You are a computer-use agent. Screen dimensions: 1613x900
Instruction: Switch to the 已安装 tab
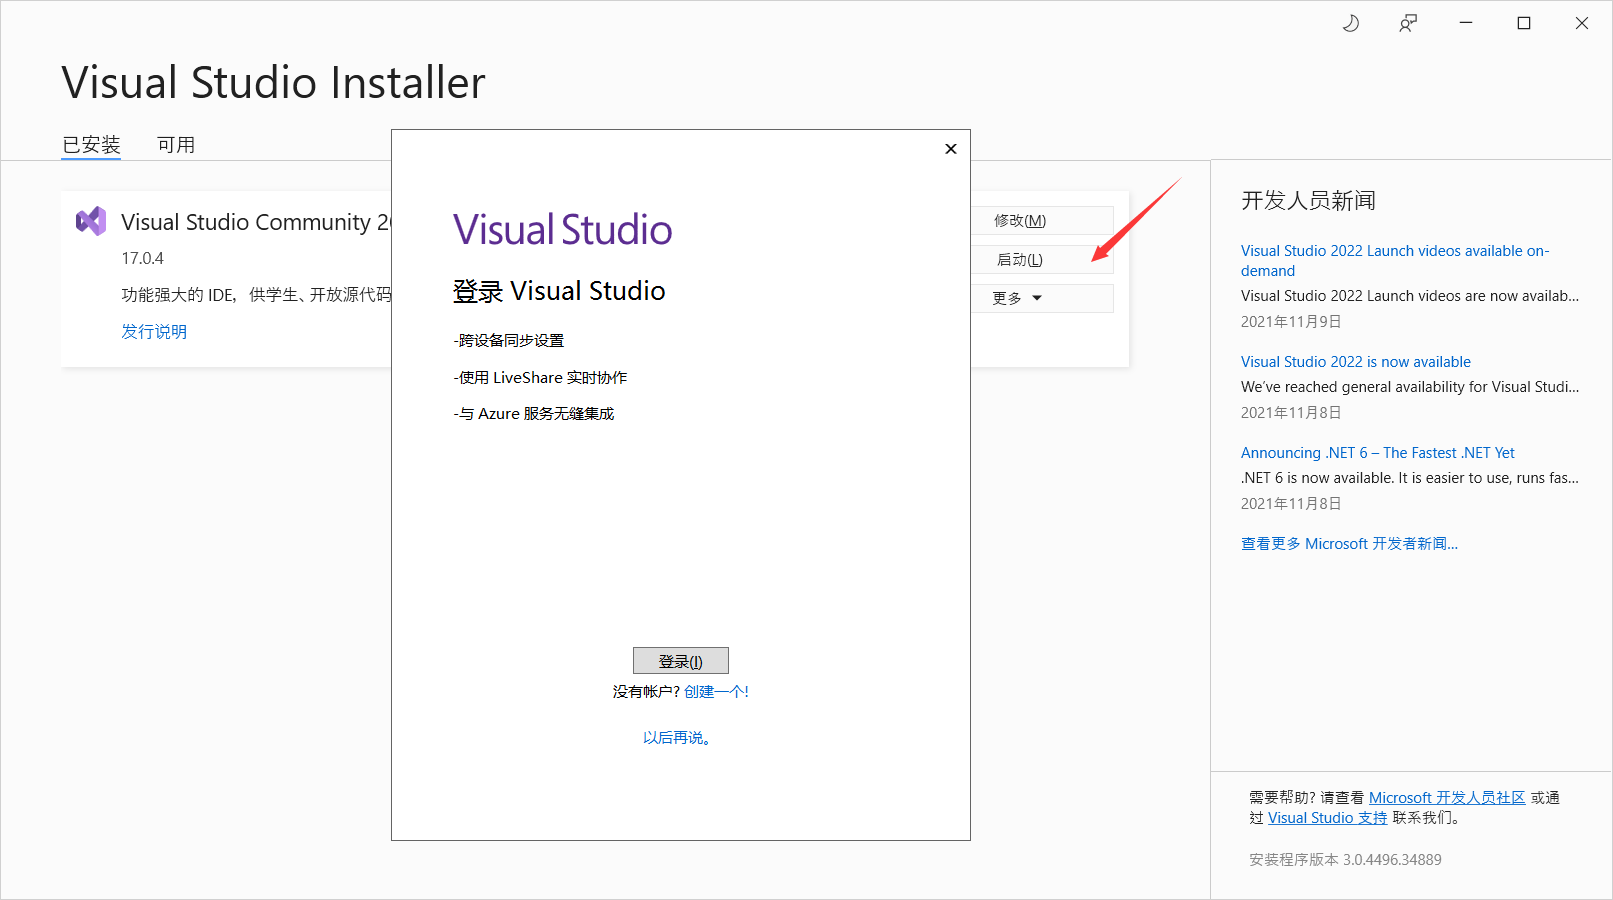coord(91,145)
